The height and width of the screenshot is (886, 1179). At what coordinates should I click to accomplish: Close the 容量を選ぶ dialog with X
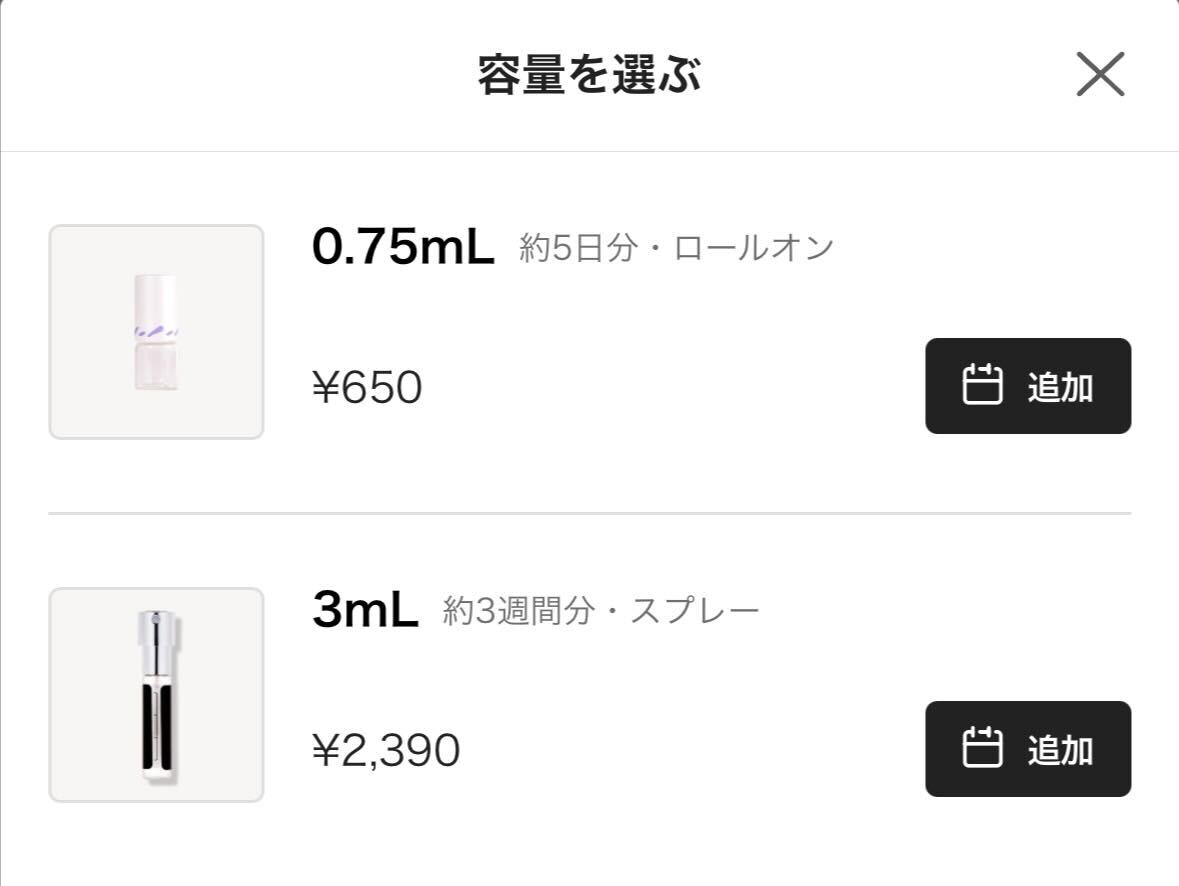coord(1100,74)
